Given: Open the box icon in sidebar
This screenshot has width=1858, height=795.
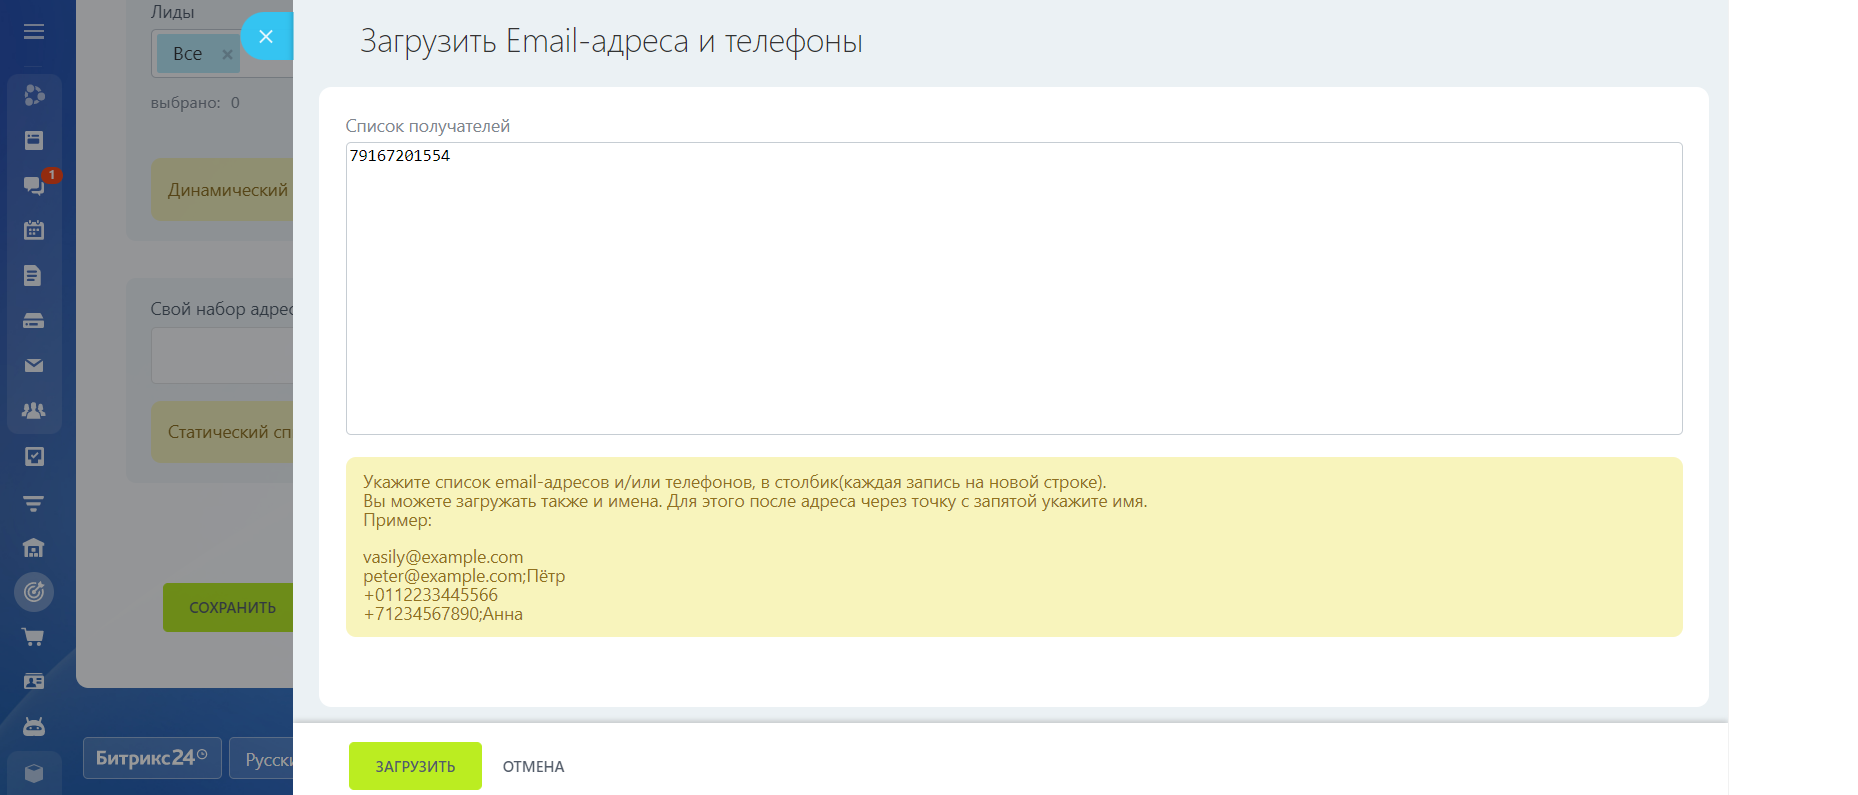Looking at the screenshot, I should (34, 773).
